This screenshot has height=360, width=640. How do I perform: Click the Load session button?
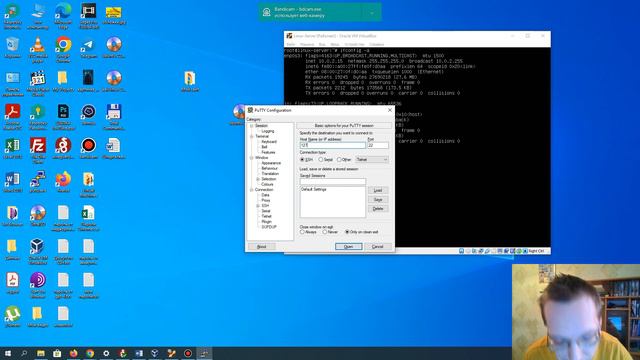(x=378, y=191)
